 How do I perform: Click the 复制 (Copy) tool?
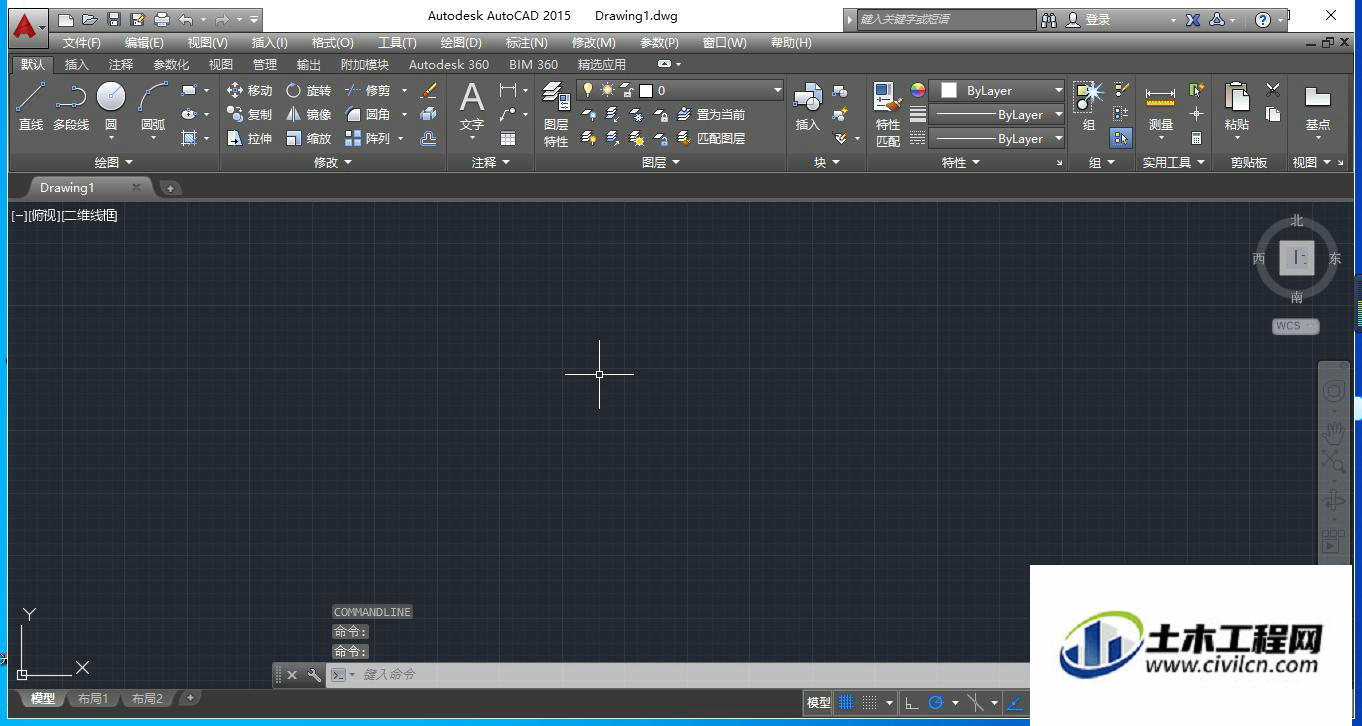(x=249, y=114)
